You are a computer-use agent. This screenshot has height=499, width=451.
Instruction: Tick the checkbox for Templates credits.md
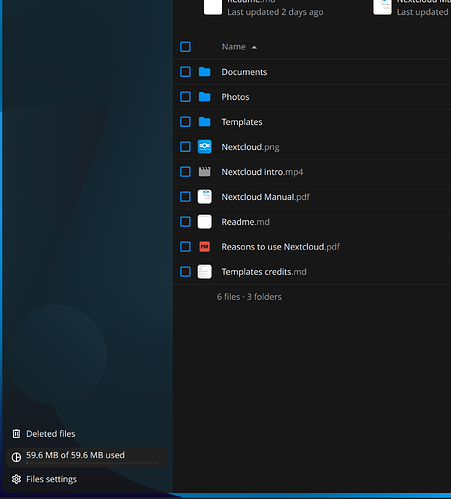pyautogui.click(x=185, y=272)
